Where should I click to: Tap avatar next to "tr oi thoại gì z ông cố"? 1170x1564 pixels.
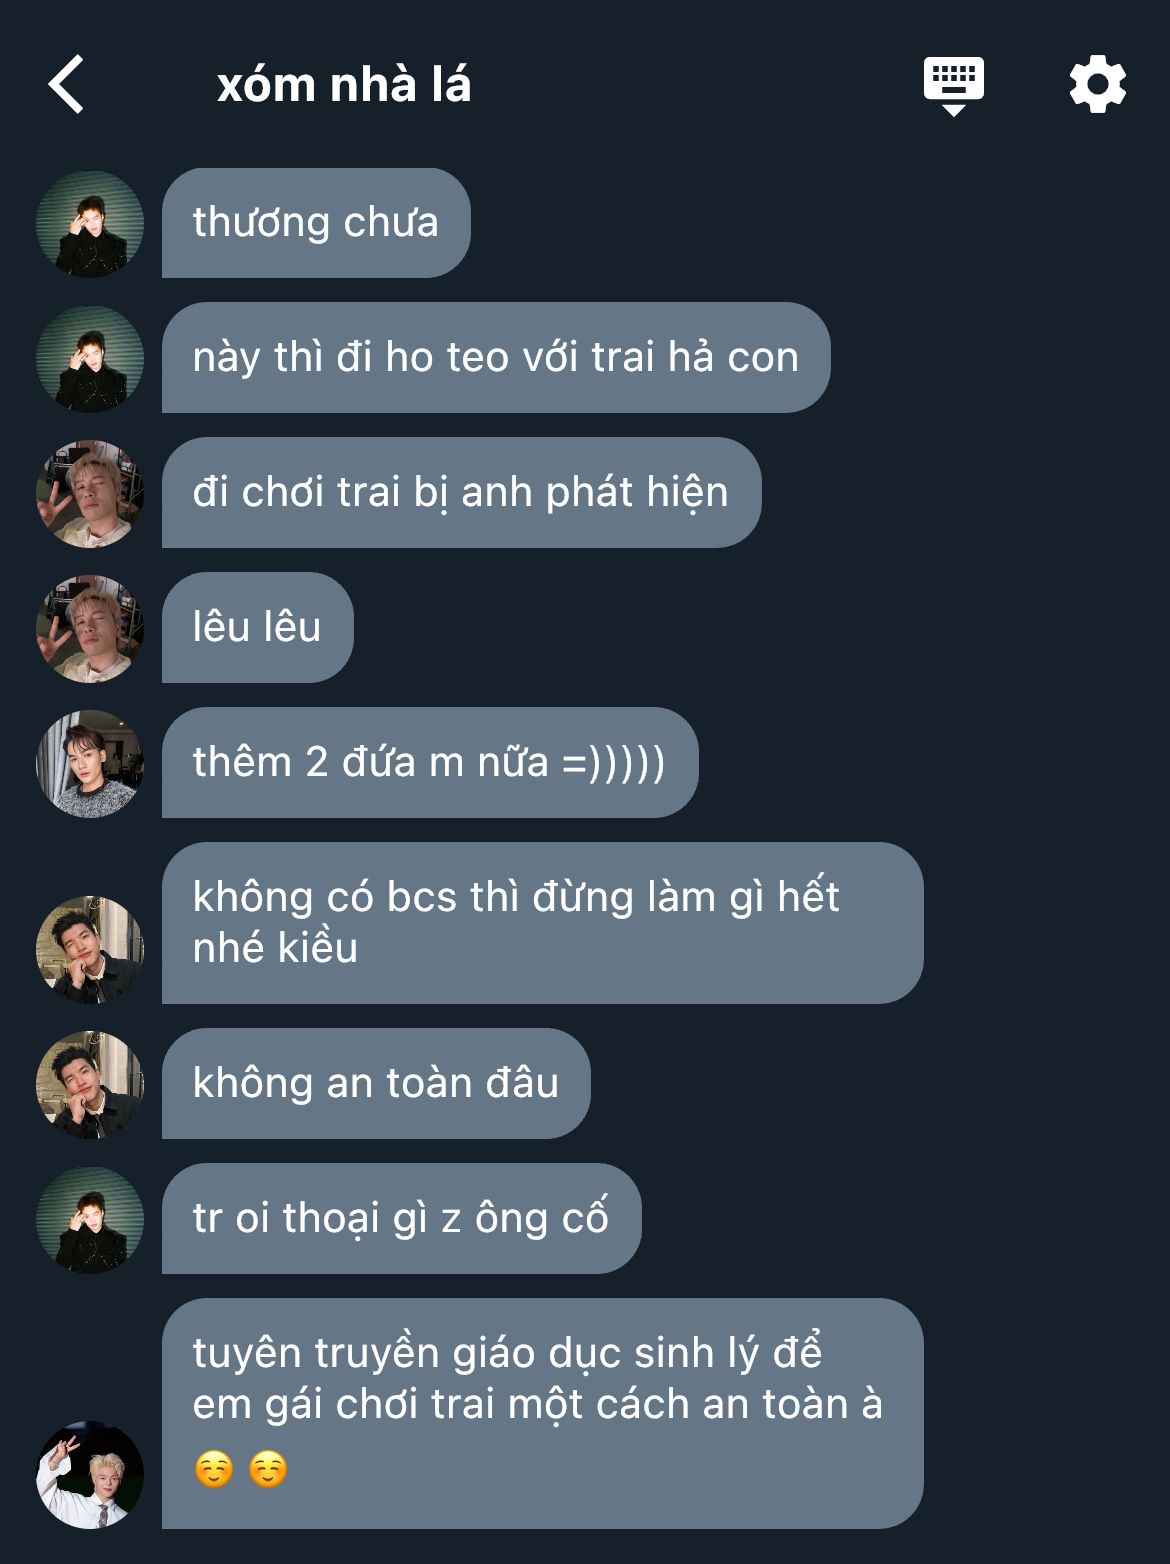coord(90,1219)
